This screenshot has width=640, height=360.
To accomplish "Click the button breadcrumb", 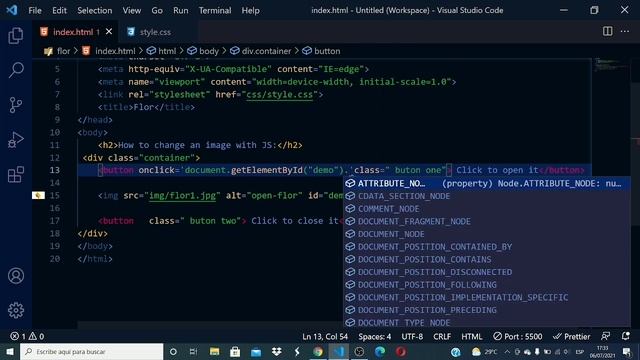I will point(321,51).
